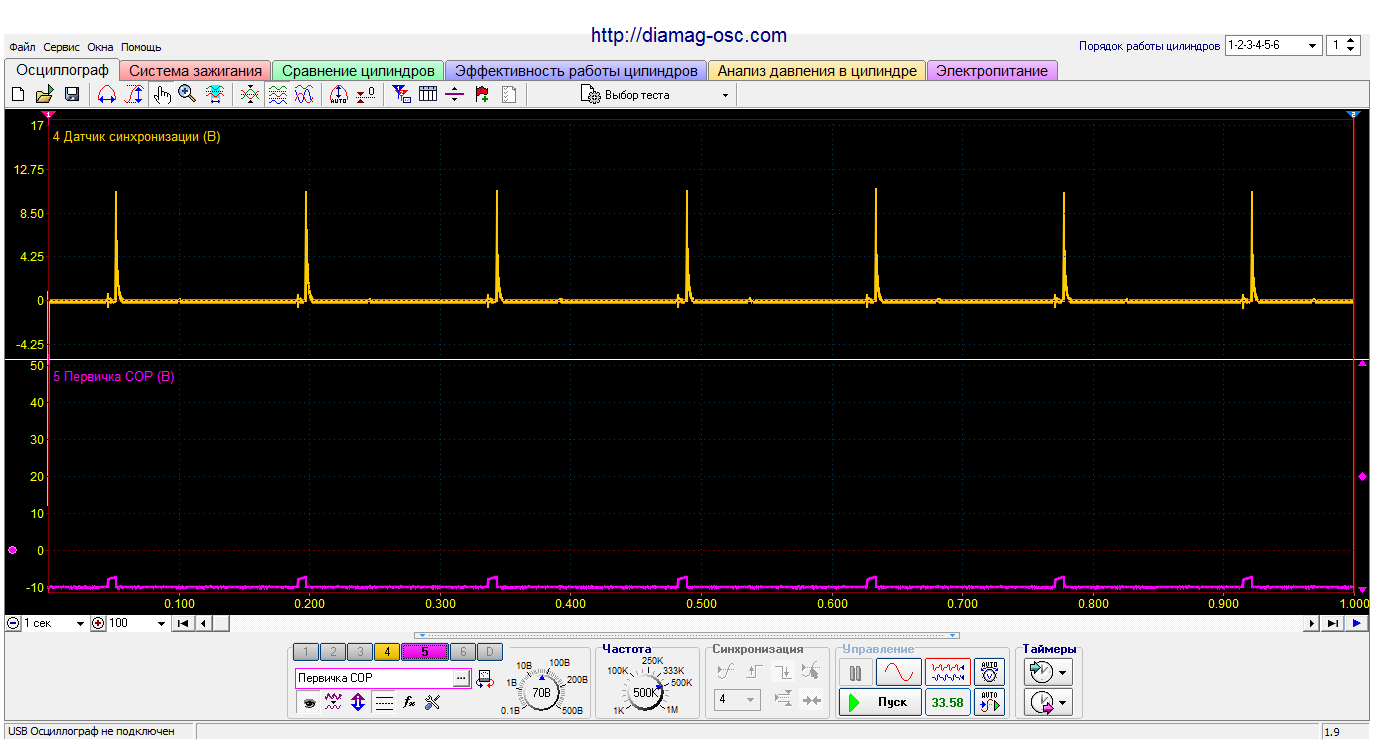1382x744 pixels.
Task: Toggle channel visibility eye icon
Action: click(x=309, y=703)
